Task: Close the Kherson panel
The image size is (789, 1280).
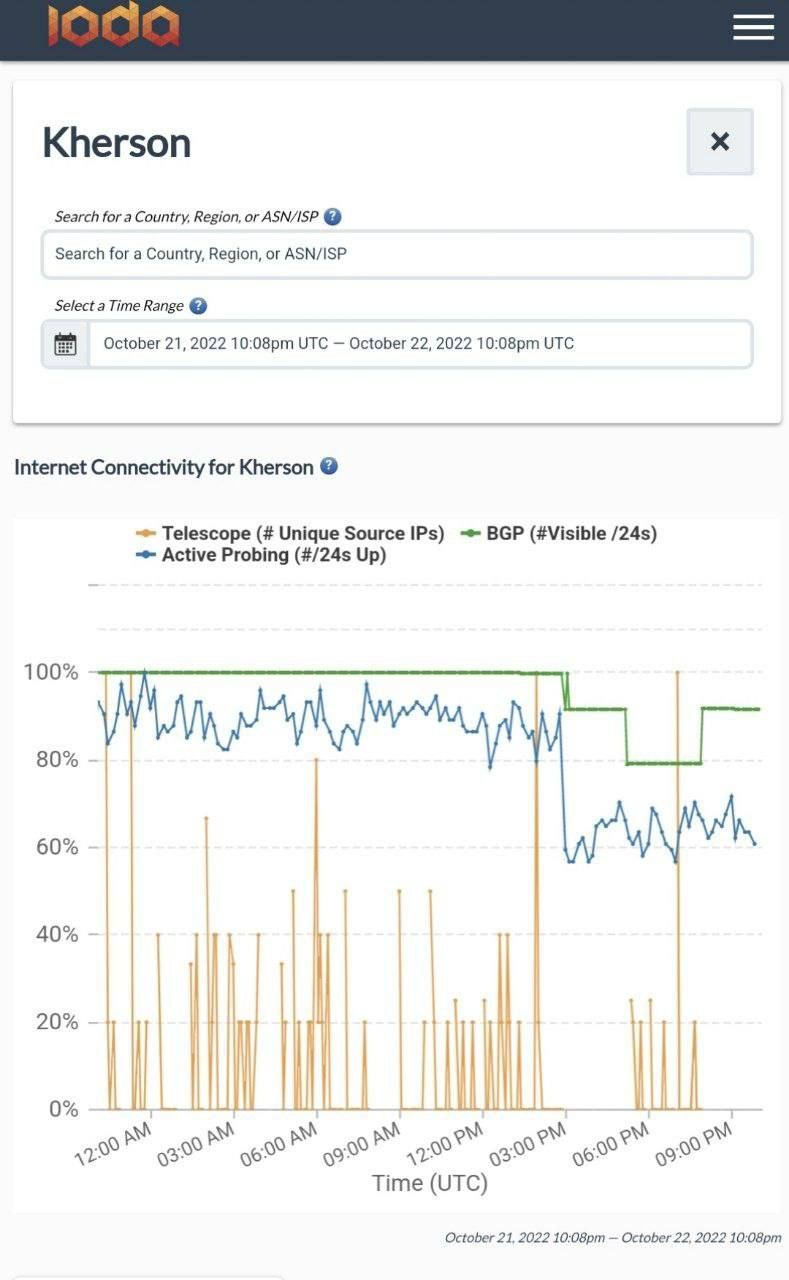Action: [720, 142]
